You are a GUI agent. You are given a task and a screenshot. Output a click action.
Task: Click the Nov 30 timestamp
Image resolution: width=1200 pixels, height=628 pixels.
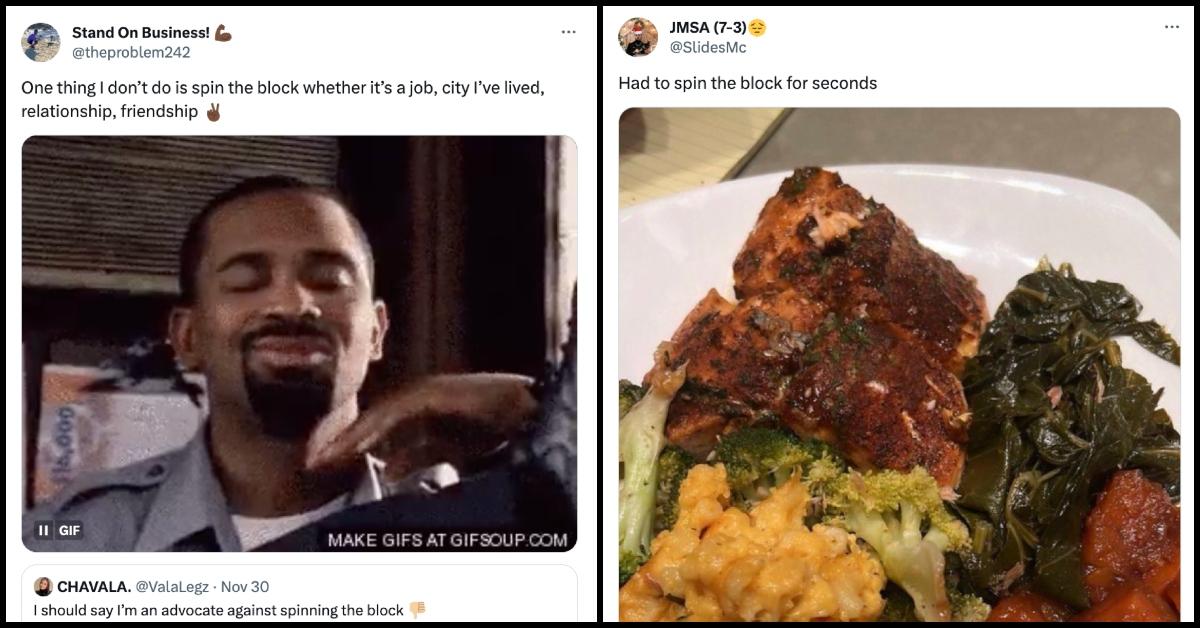[244, 587]
